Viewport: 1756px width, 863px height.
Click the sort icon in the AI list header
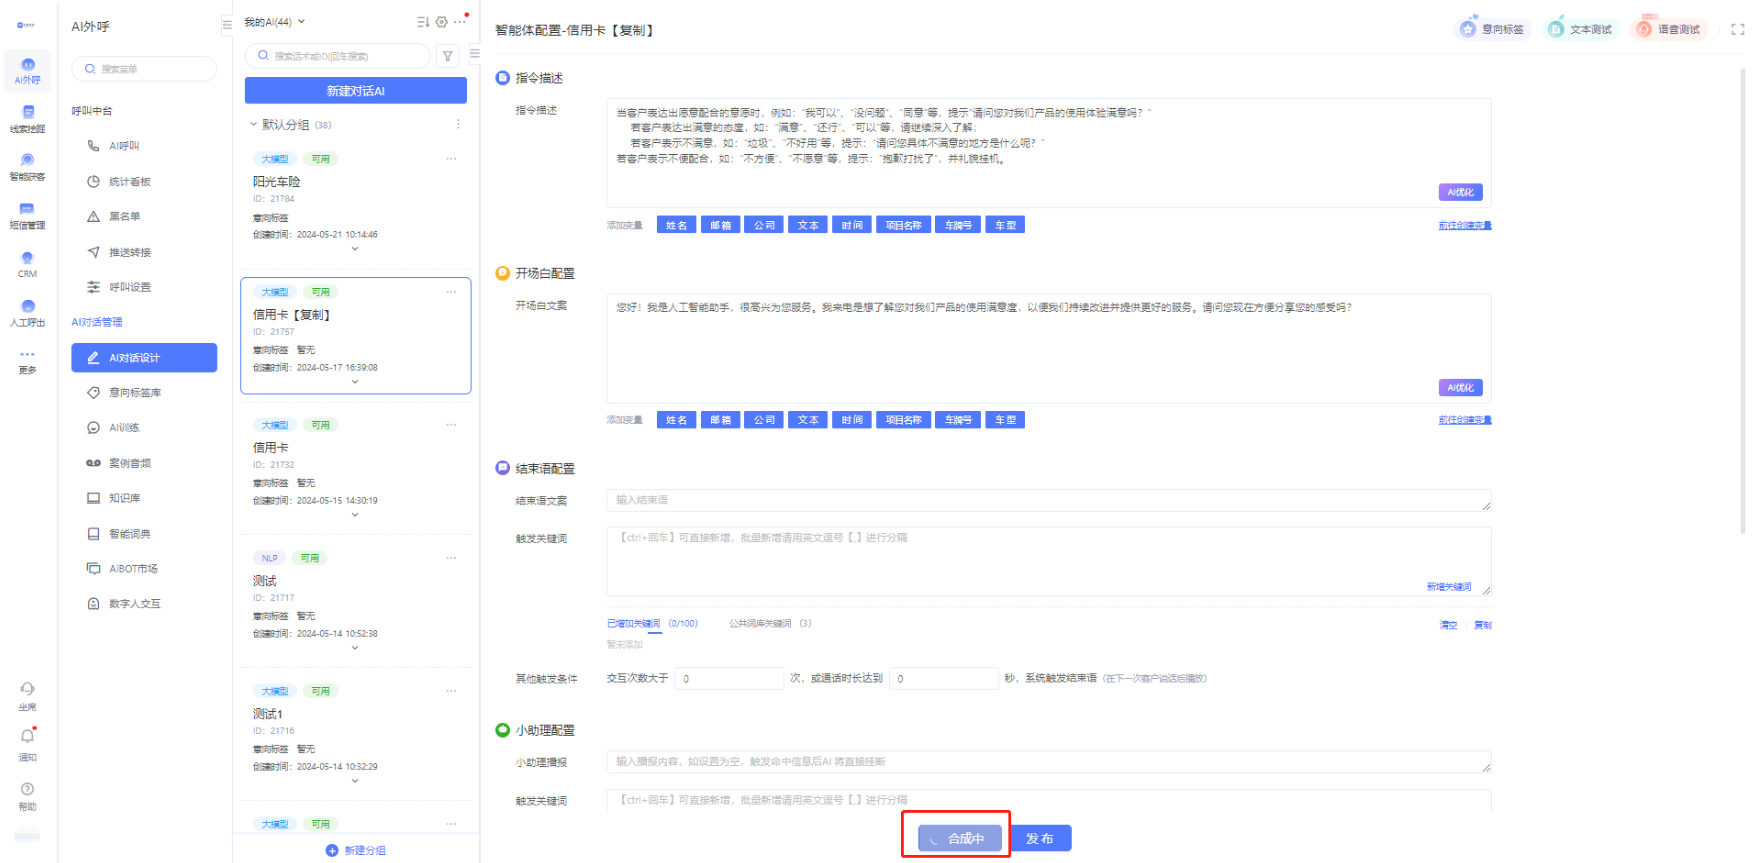click(422, 22)
